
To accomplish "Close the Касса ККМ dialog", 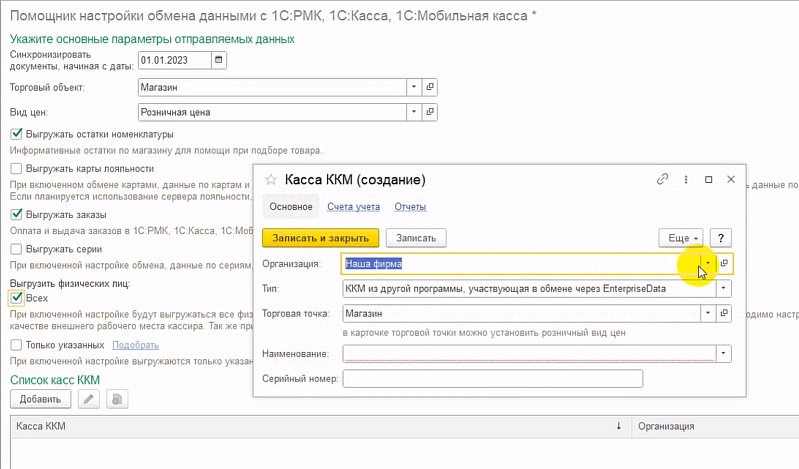I will 731,179.
